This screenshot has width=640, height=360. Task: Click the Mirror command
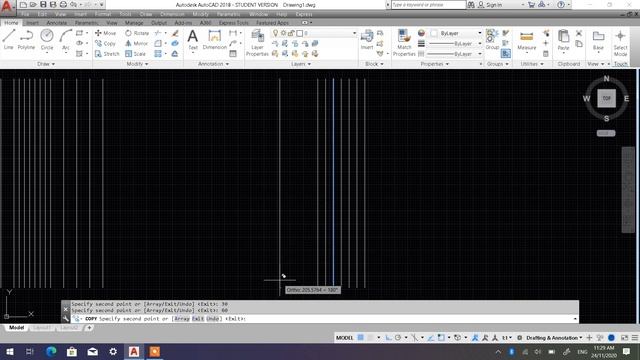tap(136, 43)
